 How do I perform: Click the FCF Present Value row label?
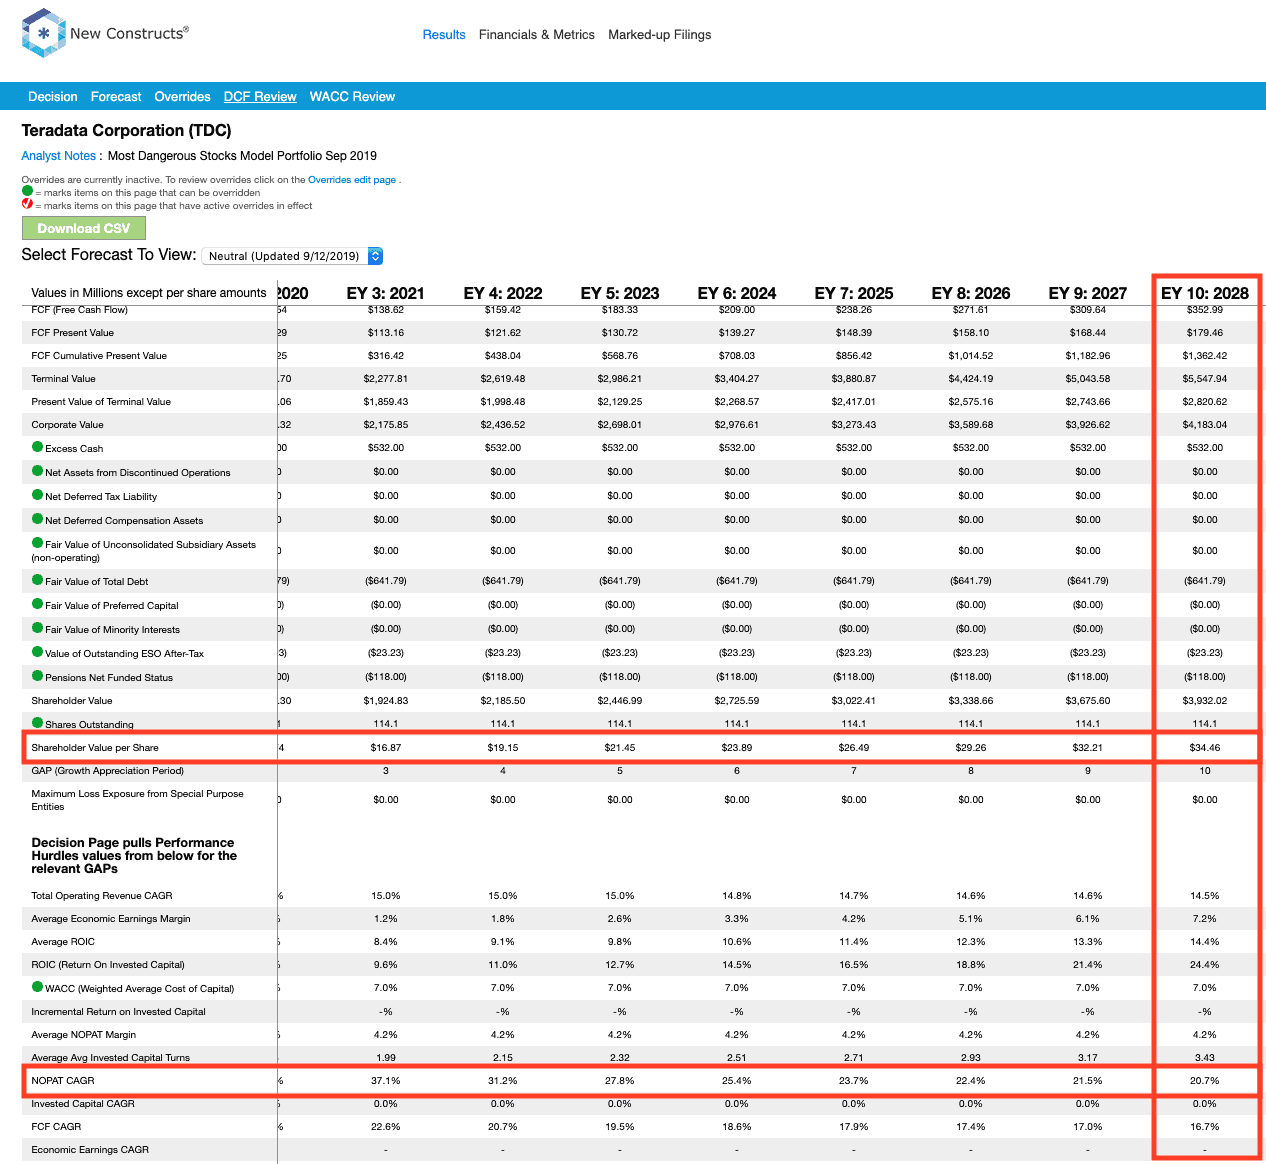click(73, 333)
